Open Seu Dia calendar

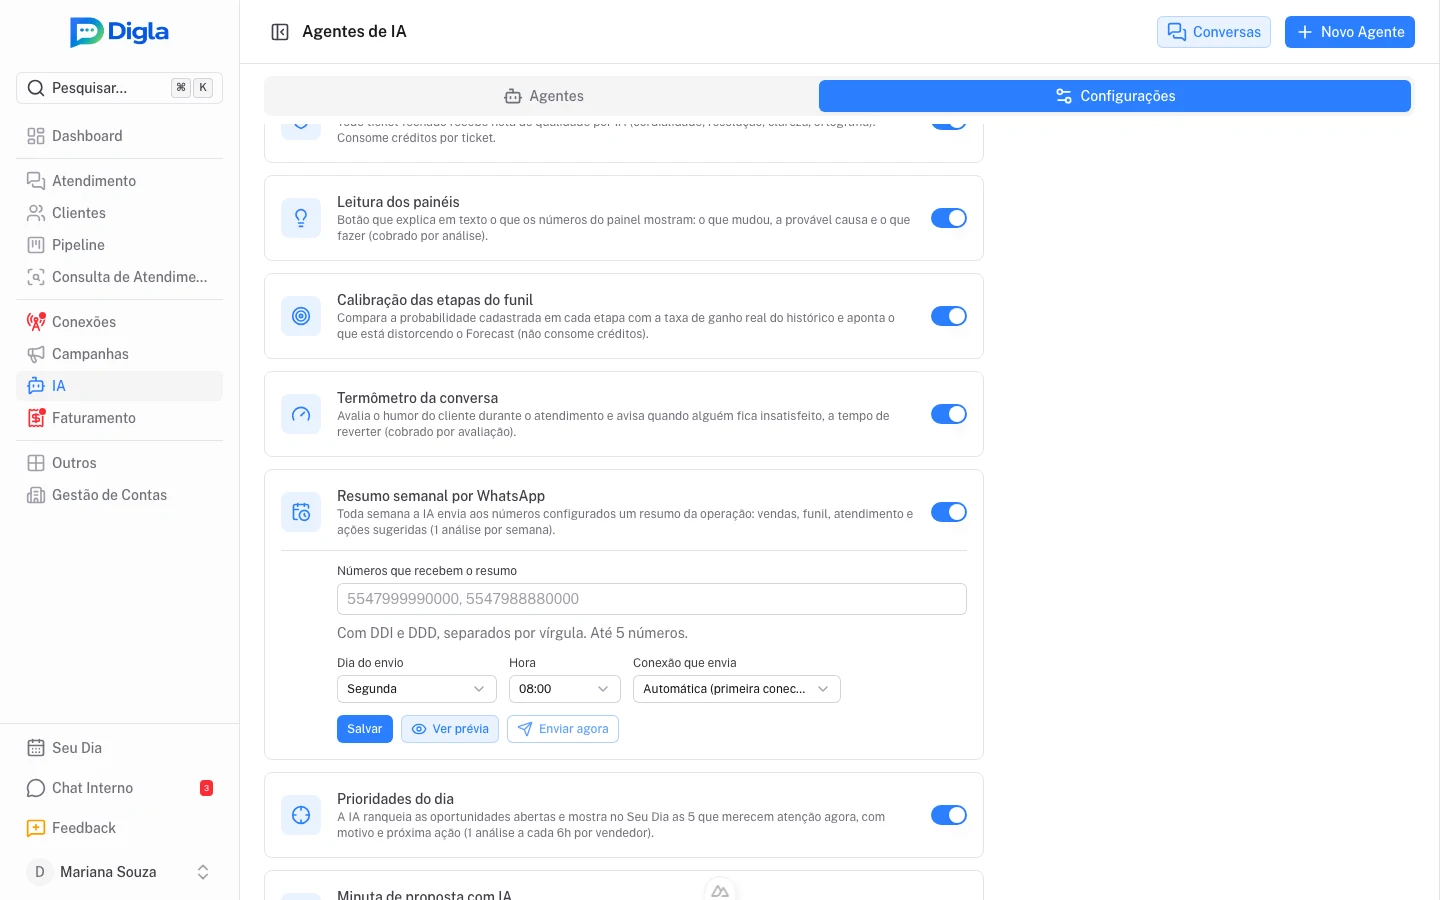coord(119,748)
